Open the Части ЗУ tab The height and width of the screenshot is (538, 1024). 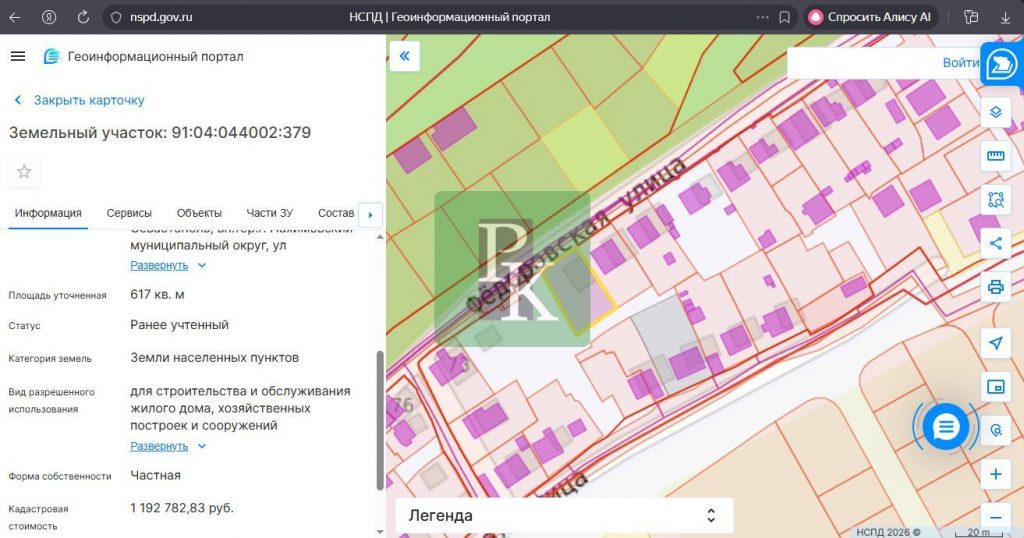click(x=269, y=213)
